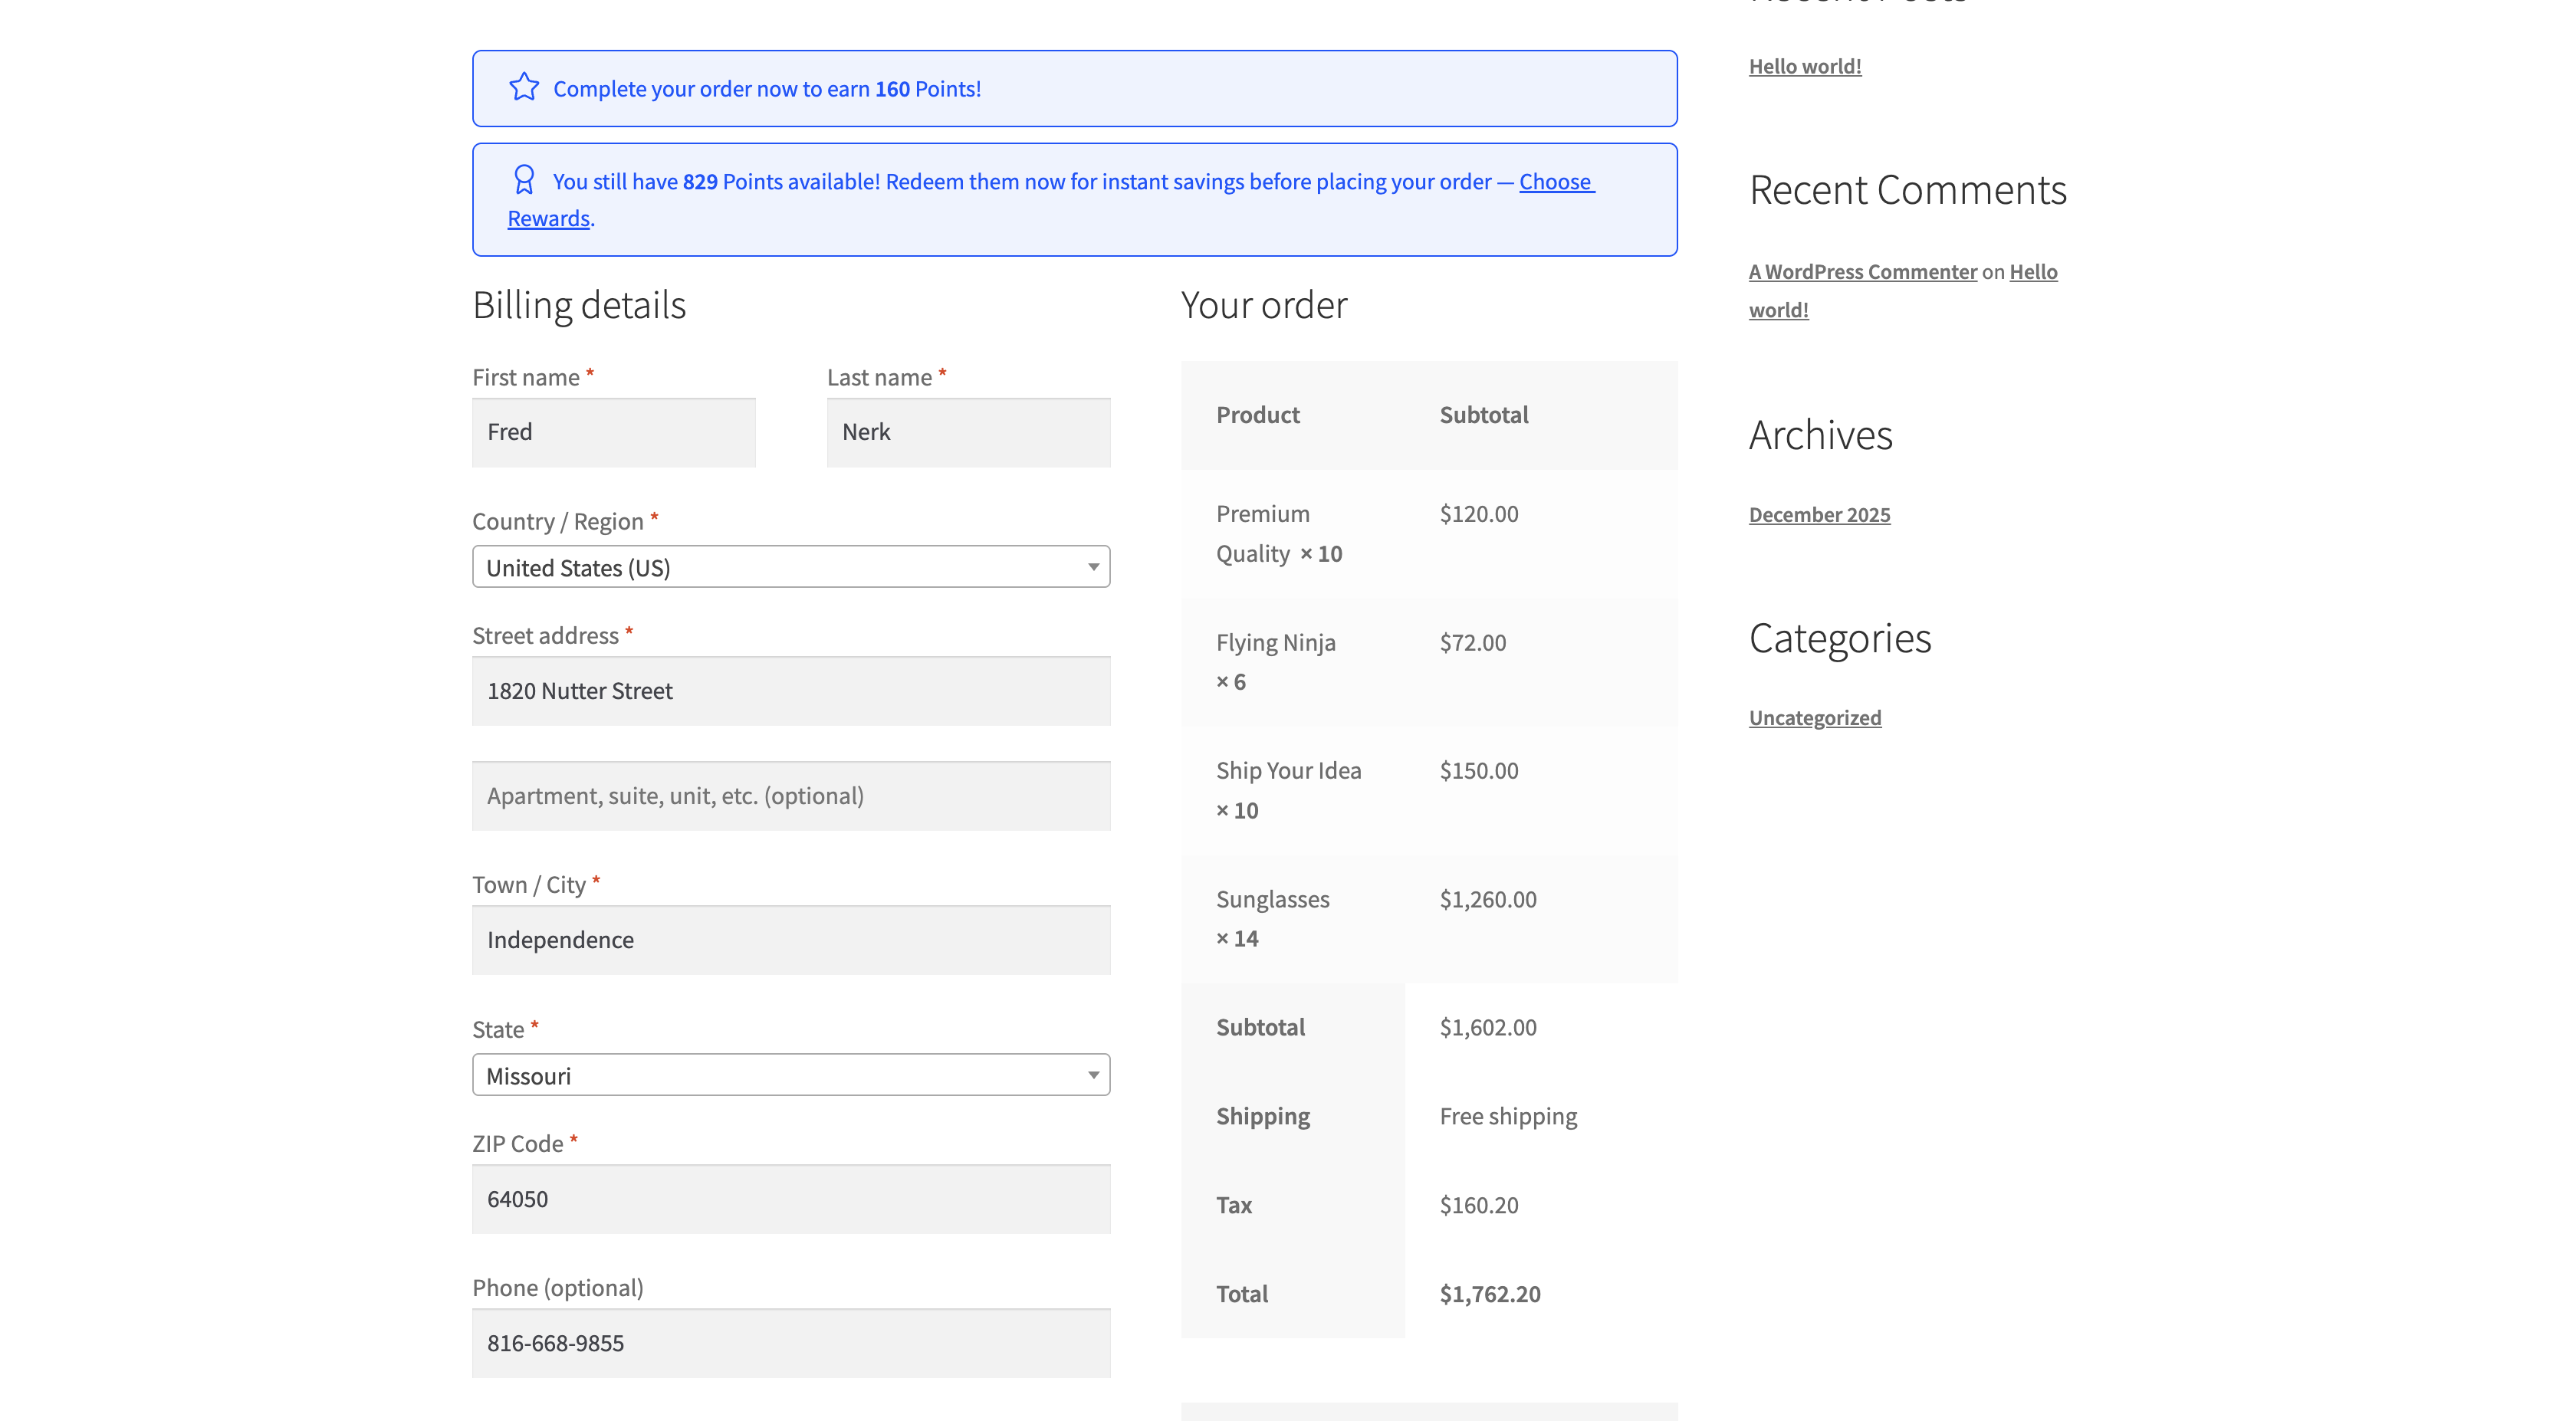The image size is (2576, 1421).
Task: Click the Sunglasses product row
Action: coord(1272,899)
